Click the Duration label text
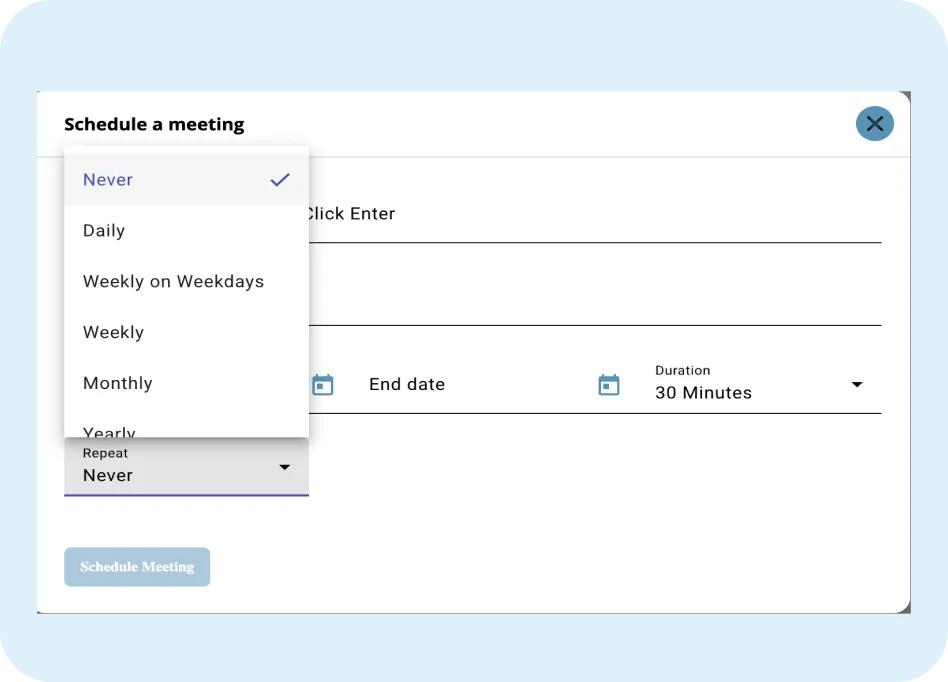This screenshot has height=682, width=948. [x=683, y=370]
